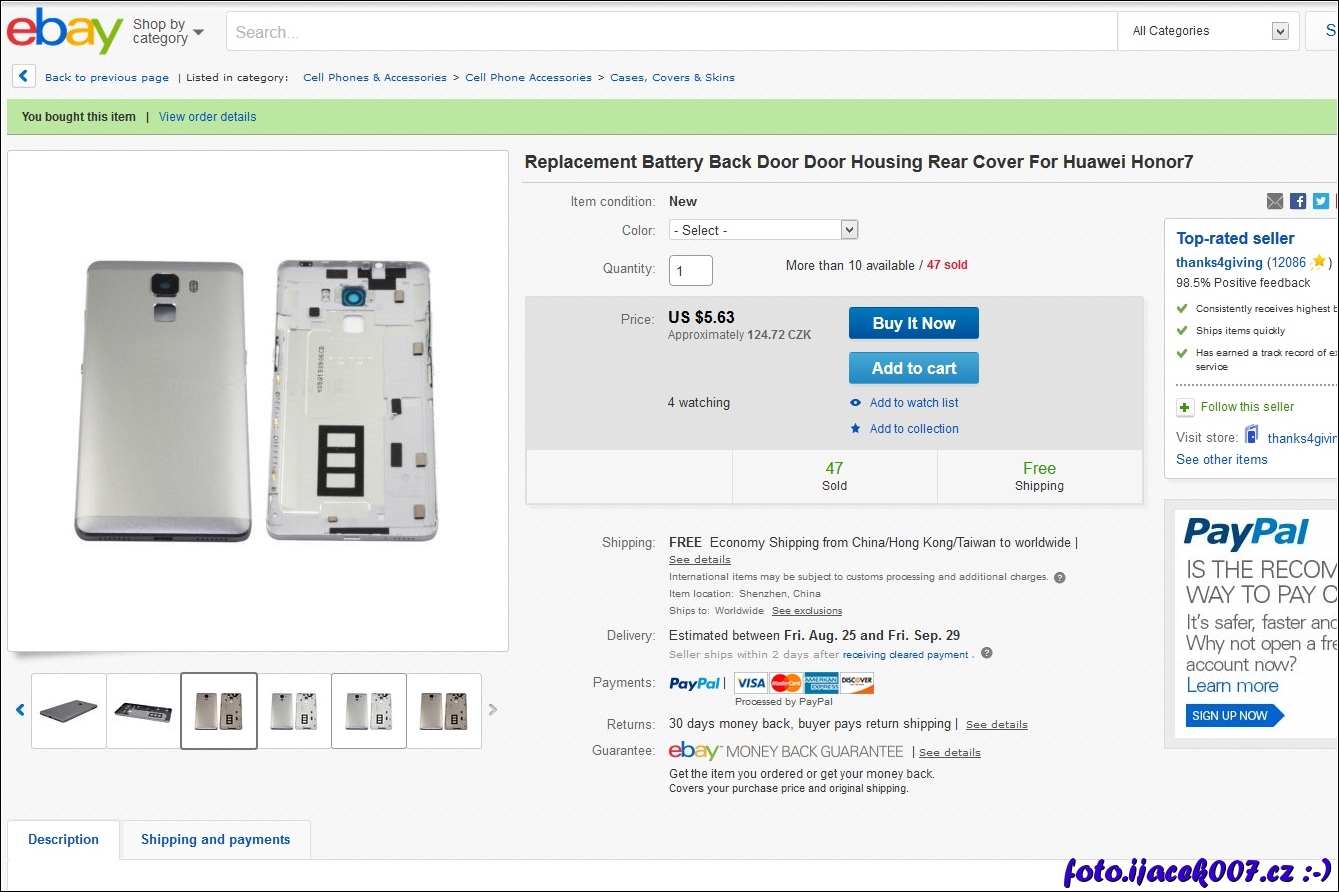Open the Color select dropdown
1339x892 pixels.
(763, 230)
